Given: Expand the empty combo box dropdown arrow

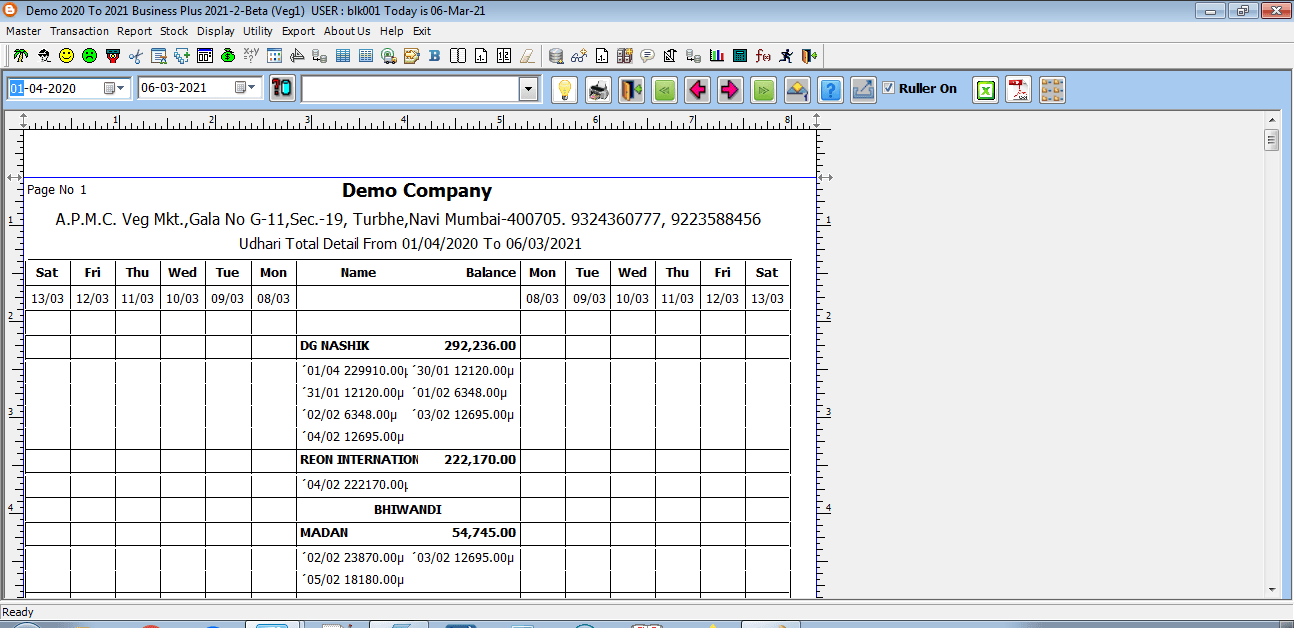Looking at the screenshot, I should 528,90.
